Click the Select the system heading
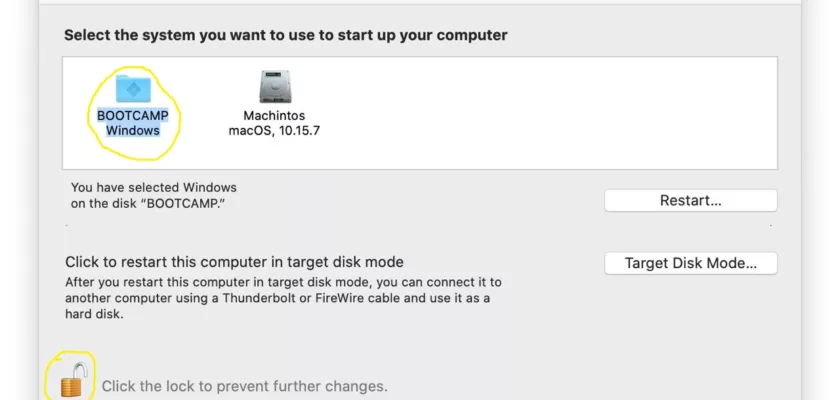 tap(286, 35)
